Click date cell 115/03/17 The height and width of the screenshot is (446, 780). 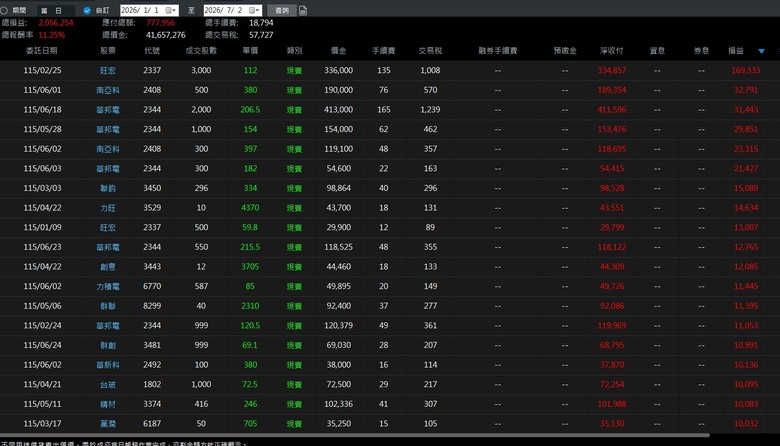pyautogui.click(x=42, y=424)
